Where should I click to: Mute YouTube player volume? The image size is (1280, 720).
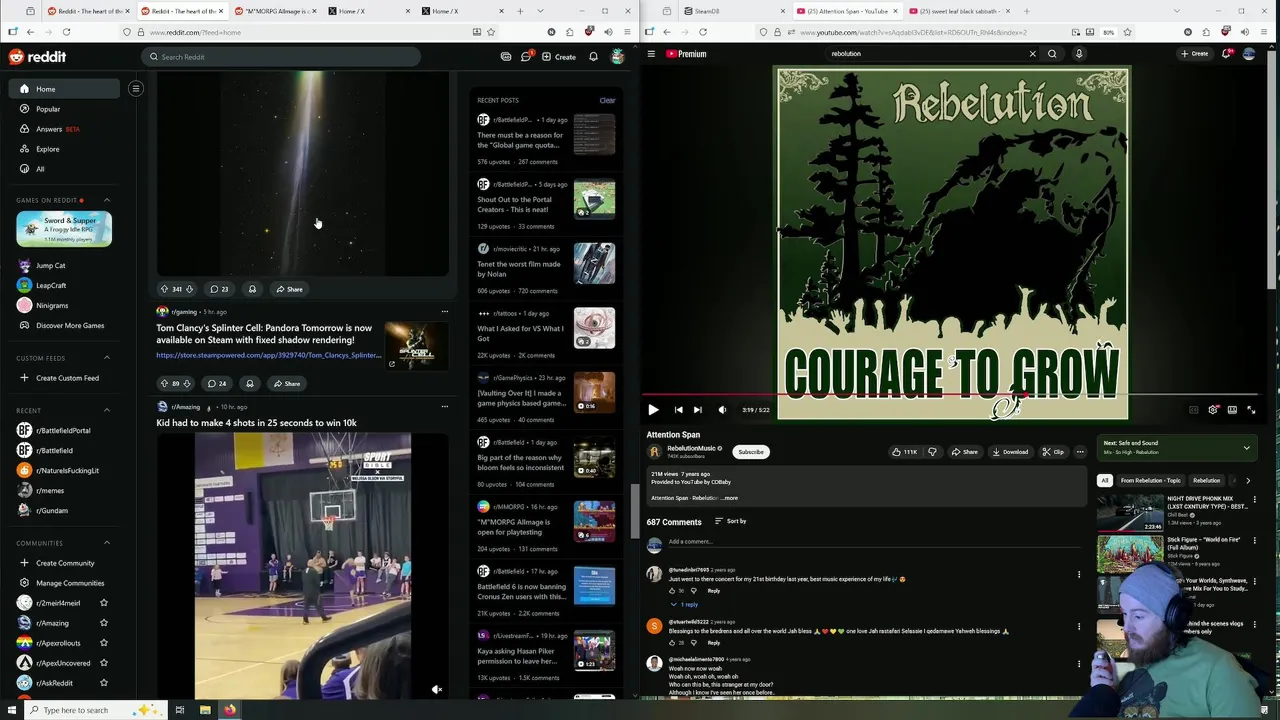pyautogui.click(x=722, y=409)
